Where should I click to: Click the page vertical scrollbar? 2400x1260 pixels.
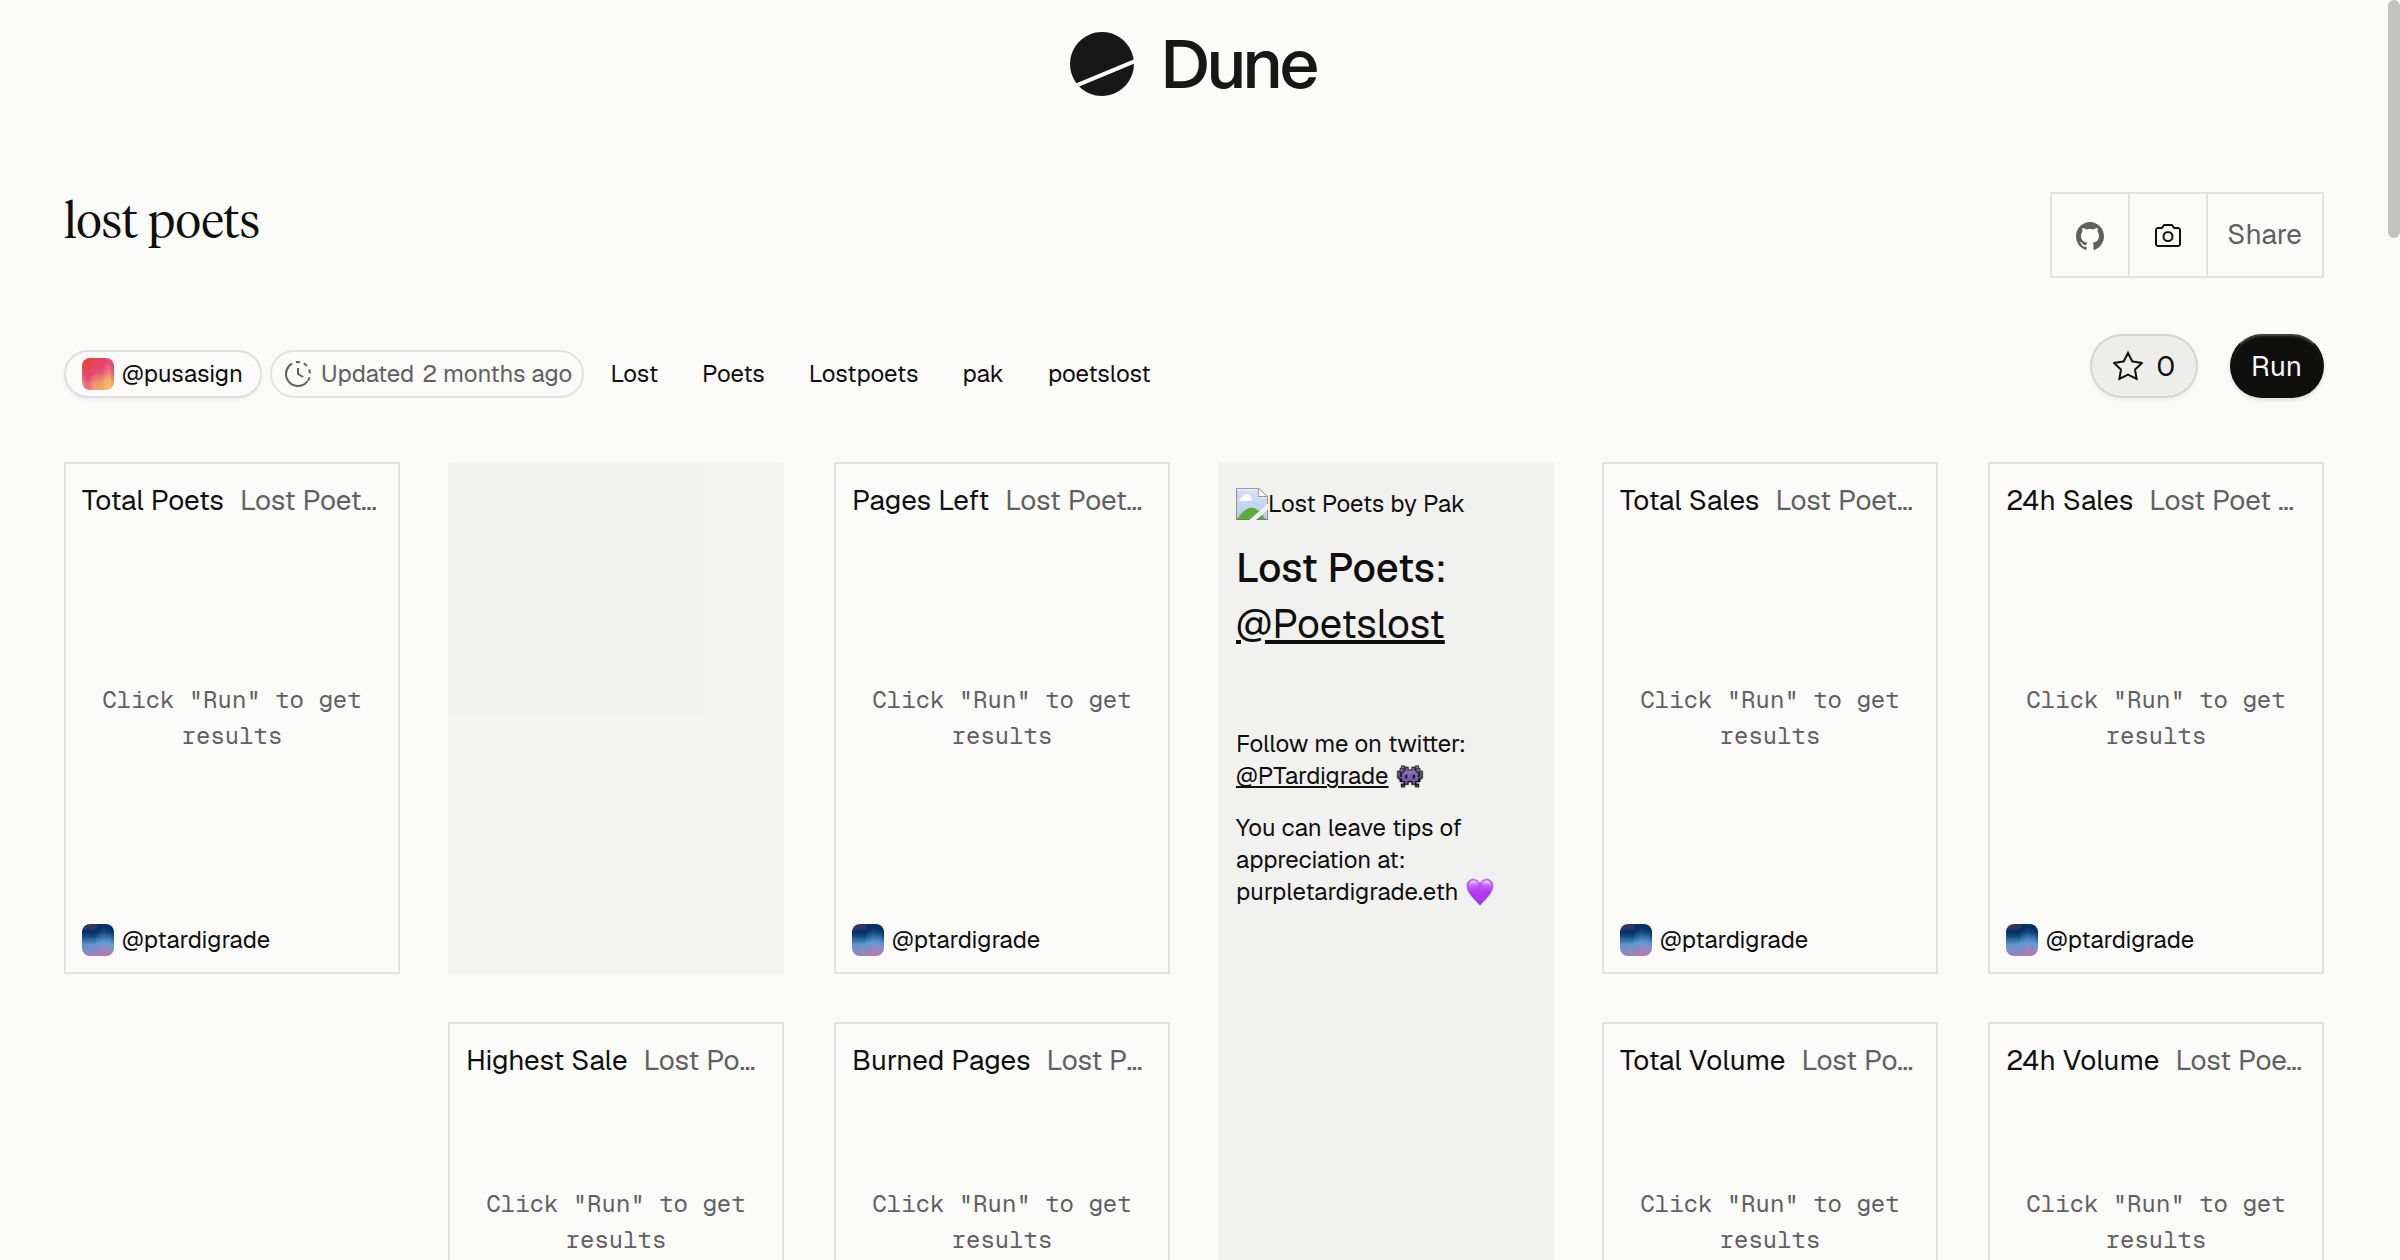pos(2392,120)
